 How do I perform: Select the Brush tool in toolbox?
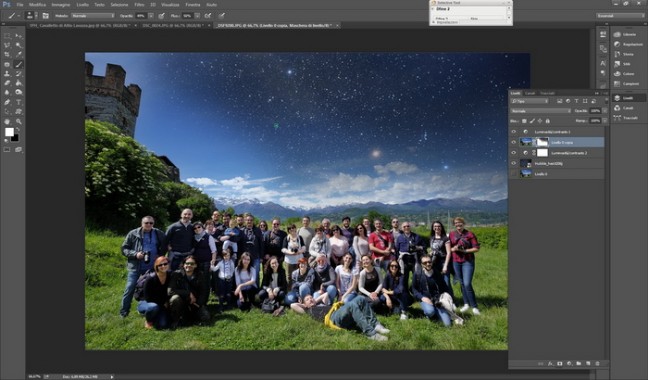[x=19, y=64]
